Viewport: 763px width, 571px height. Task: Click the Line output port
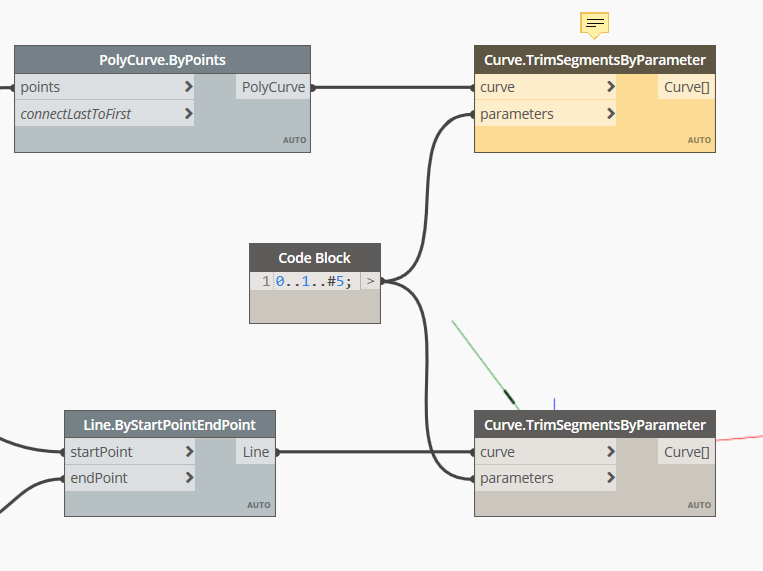point(256,452)
